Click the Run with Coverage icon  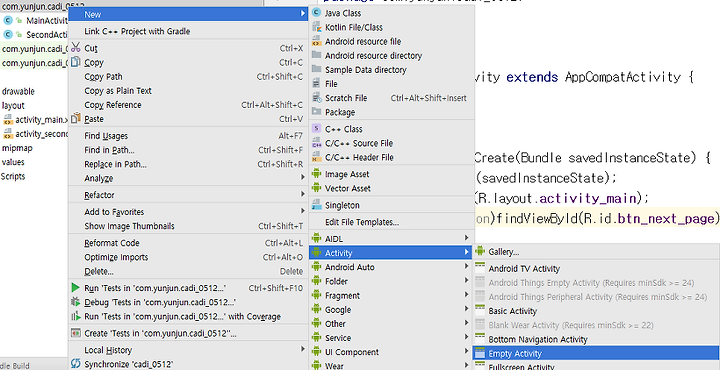[x=76, y=316]
